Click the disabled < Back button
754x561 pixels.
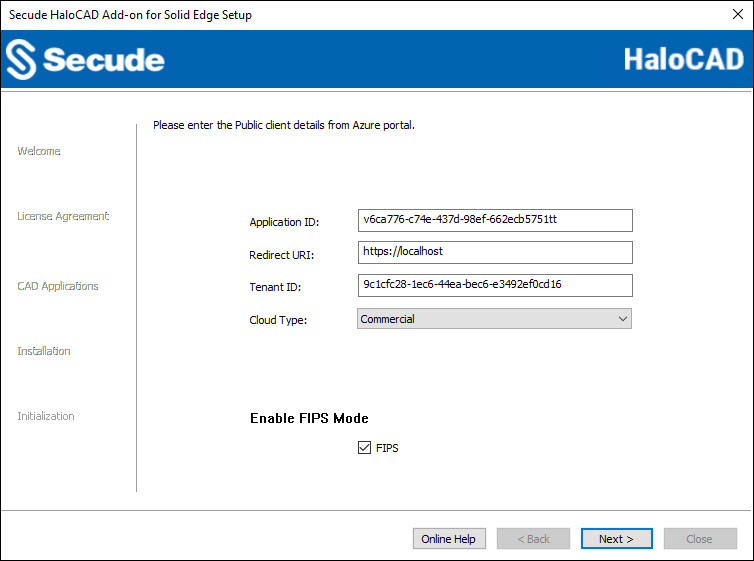pyautogui.click(x=533, y=538)
